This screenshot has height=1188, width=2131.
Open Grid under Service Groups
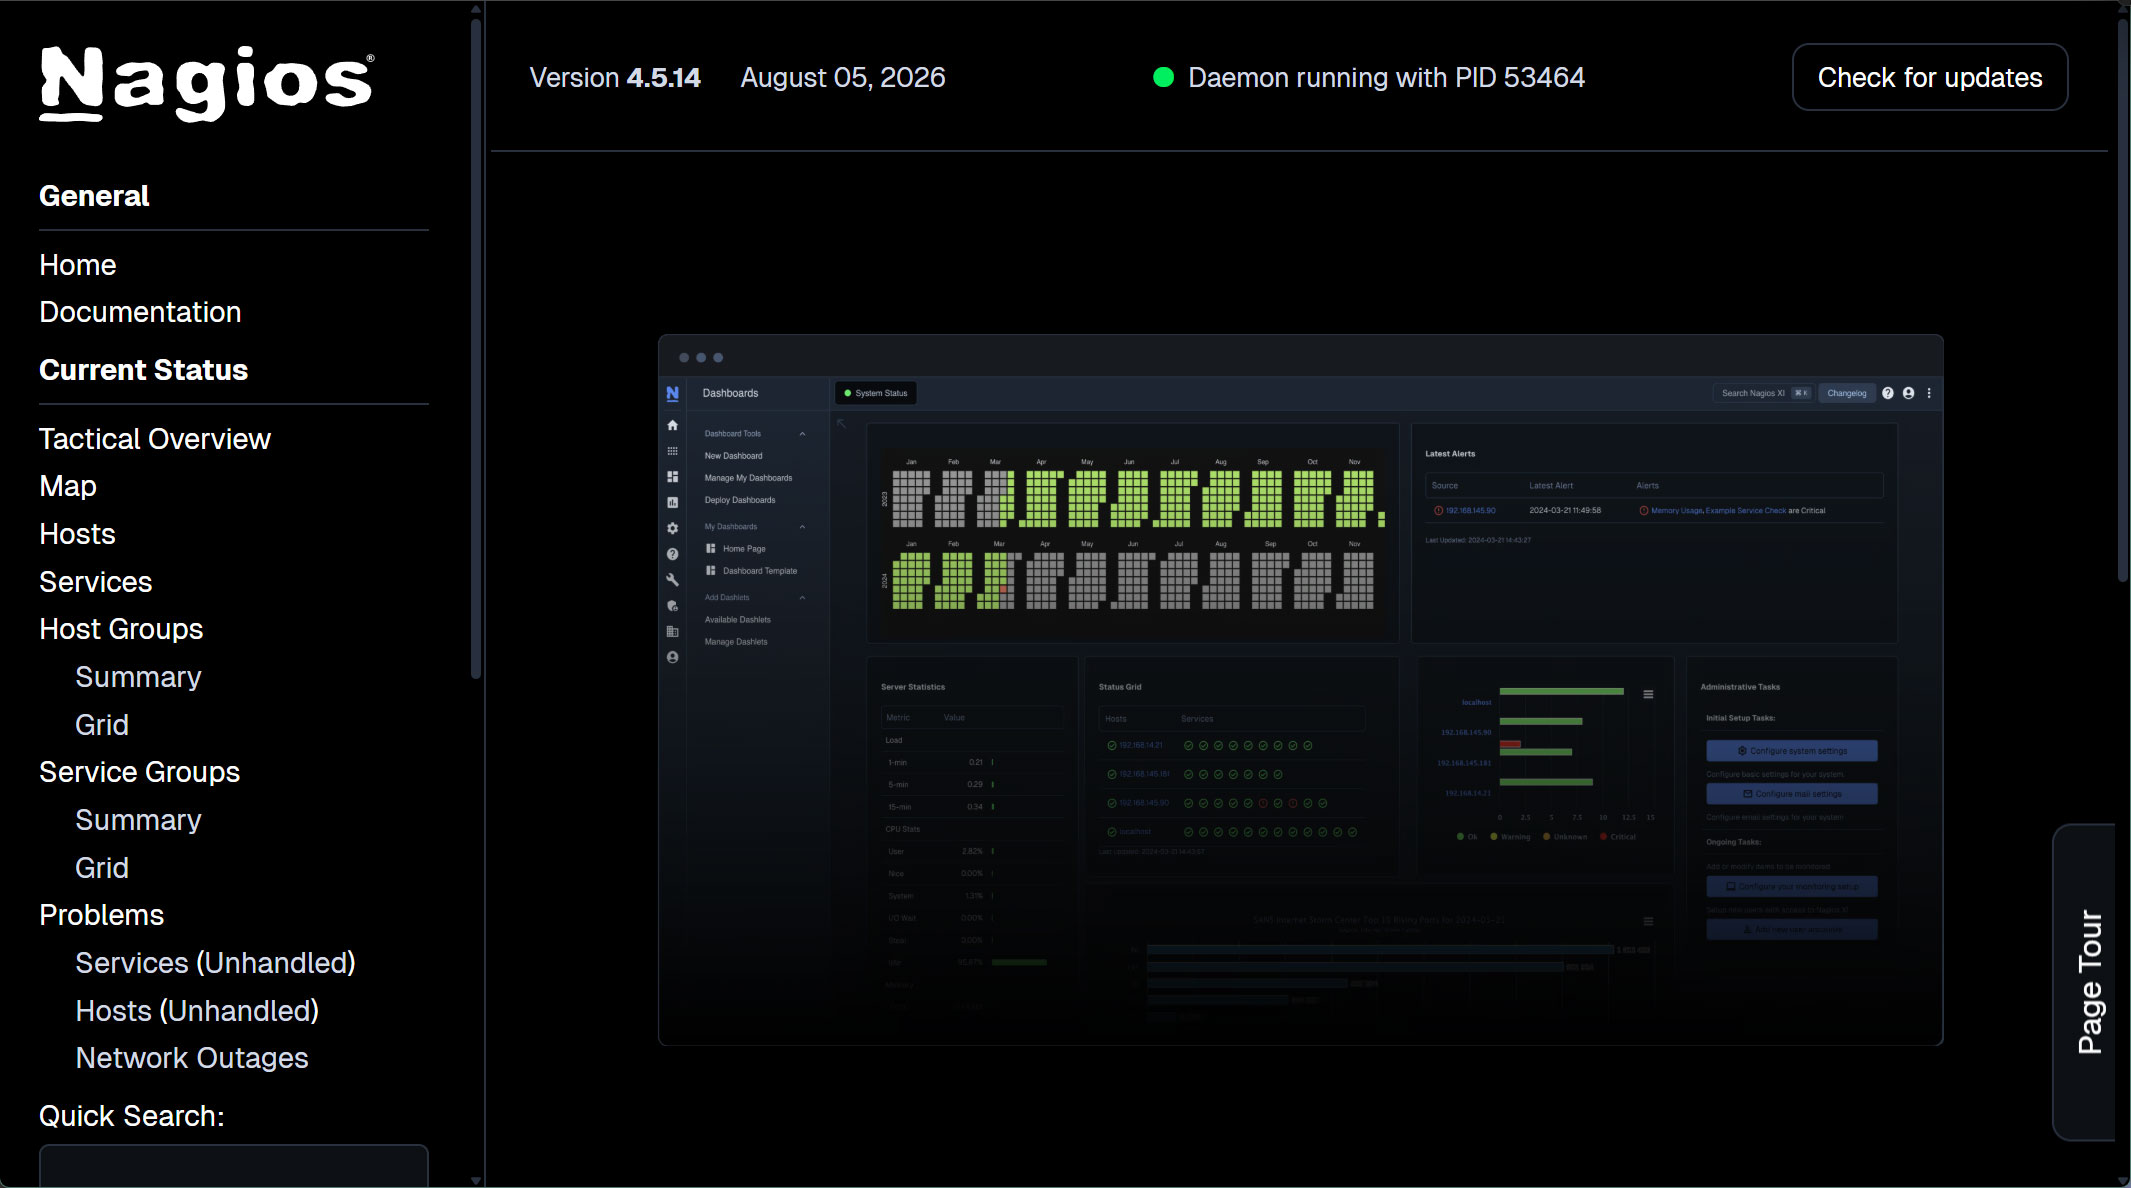(x=102, y=868)
